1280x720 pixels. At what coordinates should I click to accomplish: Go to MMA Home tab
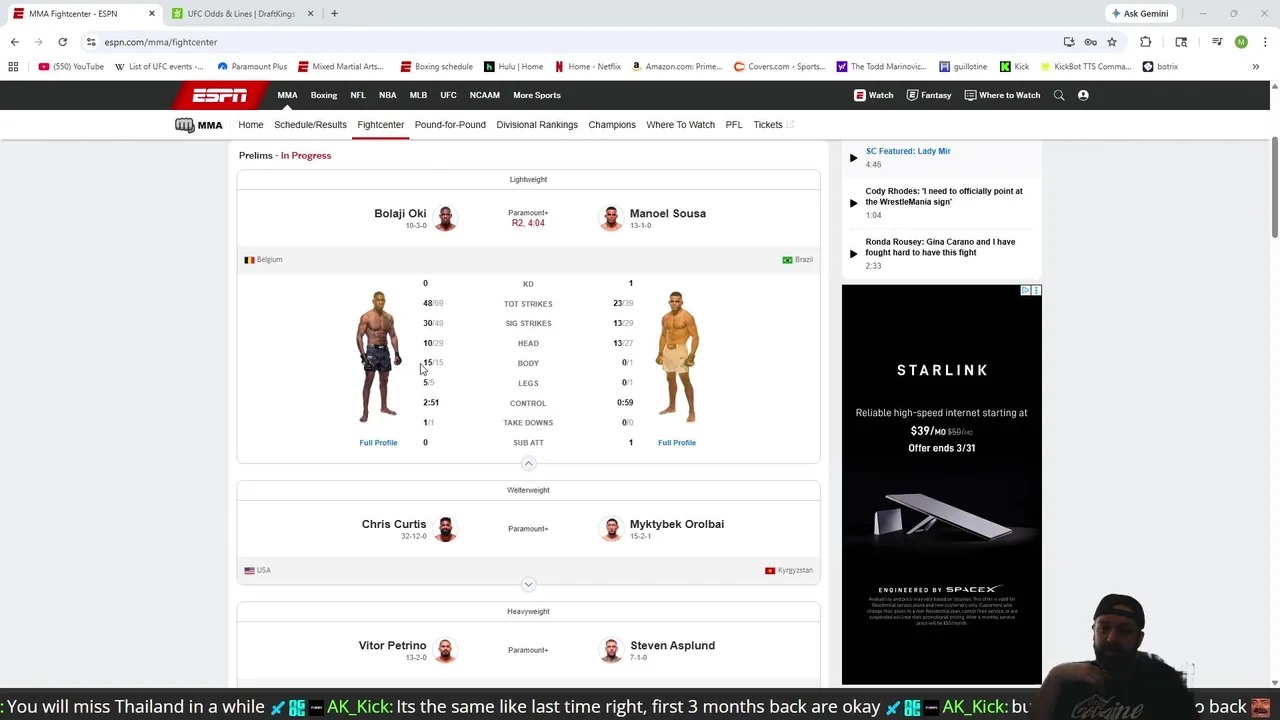251,125
